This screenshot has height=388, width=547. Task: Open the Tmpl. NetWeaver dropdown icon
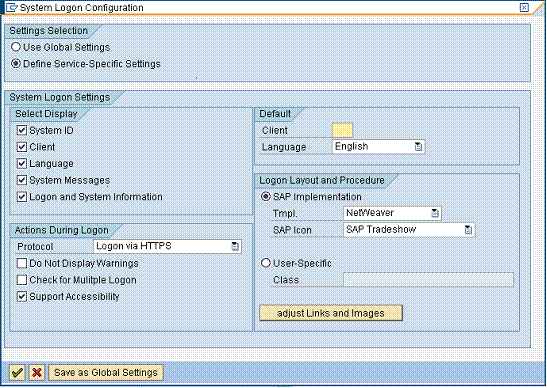pyautogui.click(x=434, y=213)
